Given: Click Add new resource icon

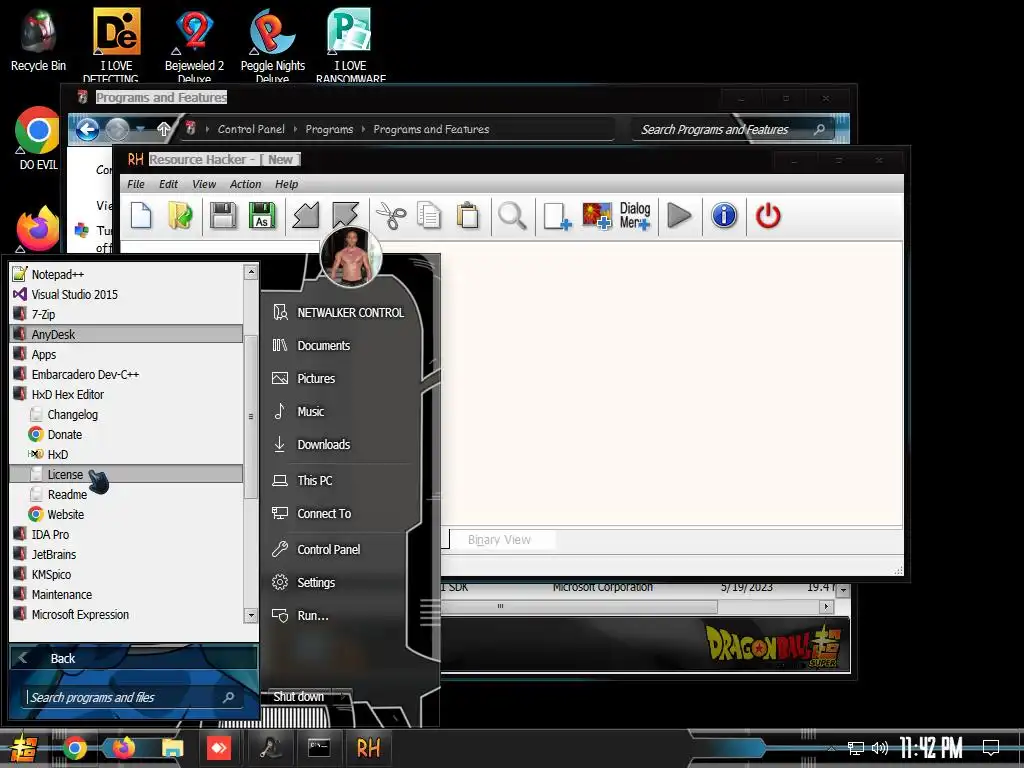Looking at the screenshot, I should (557, 216).
